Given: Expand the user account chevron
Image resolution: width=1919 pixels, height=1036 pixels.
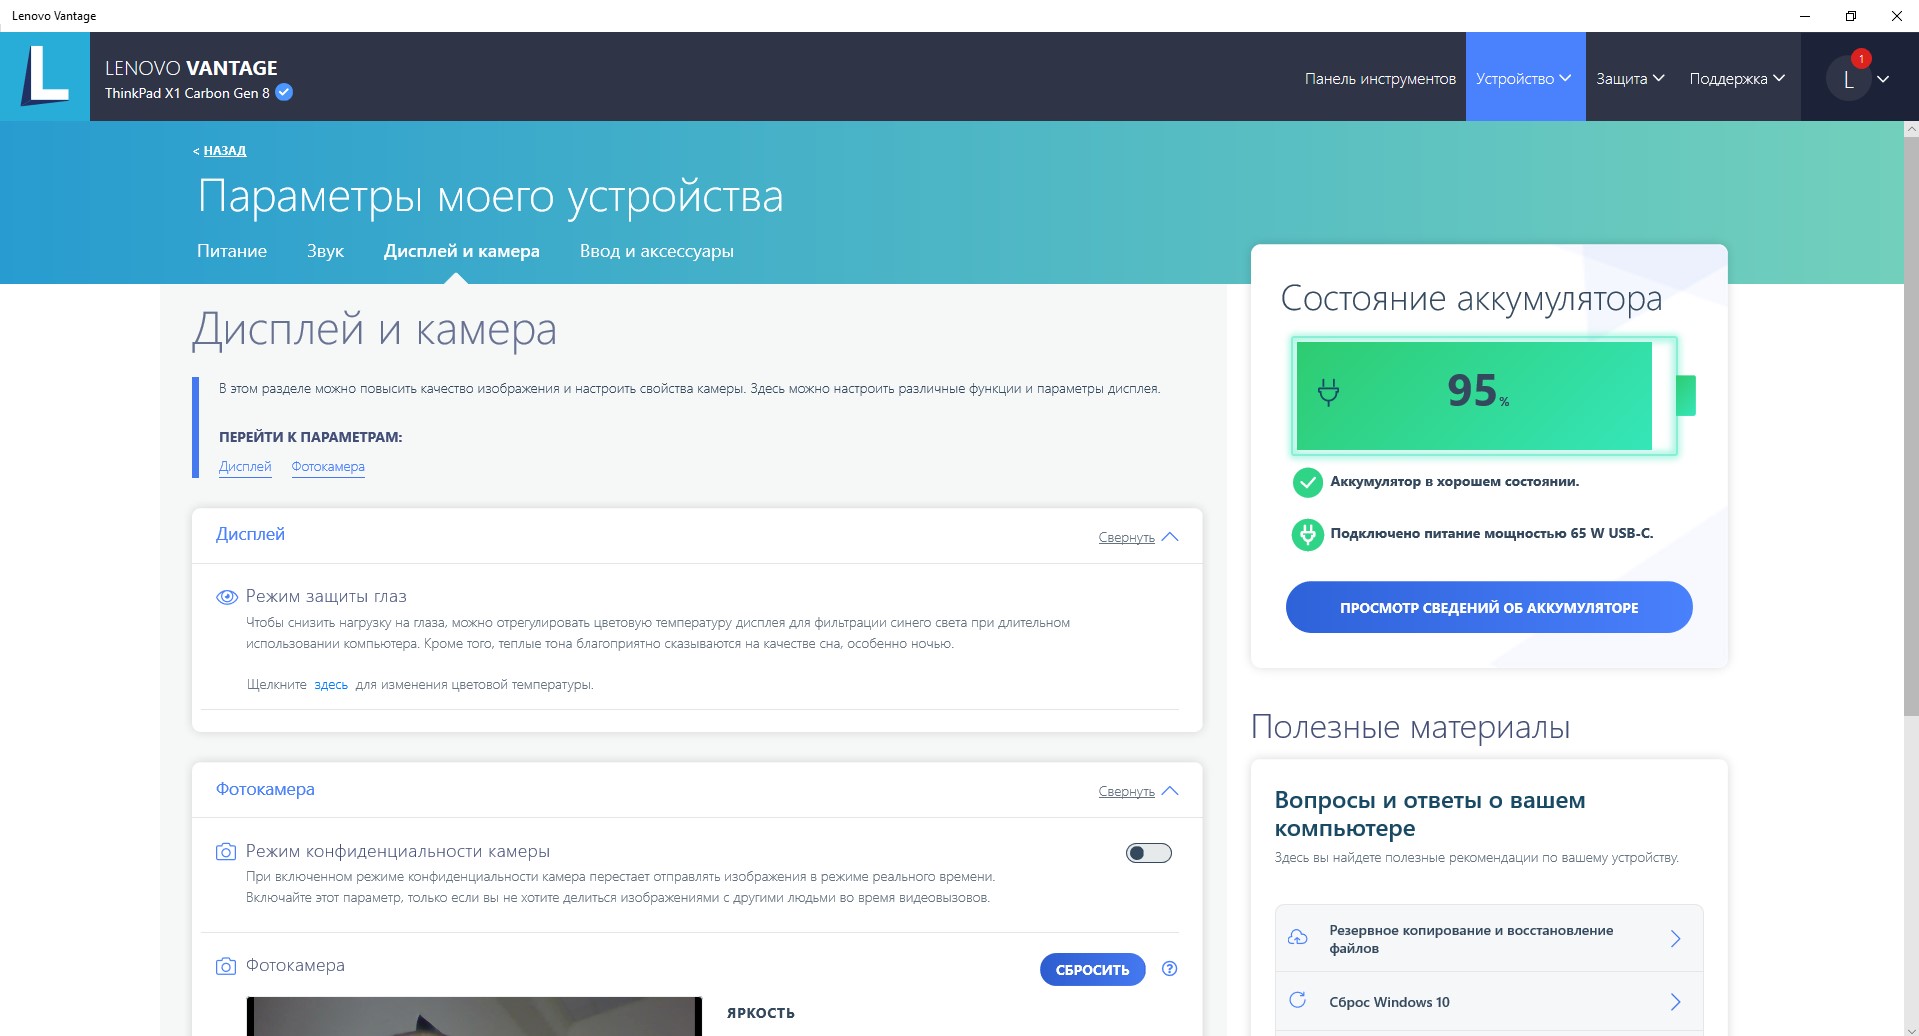Looking at the screenshot, I should [1883, 79].
